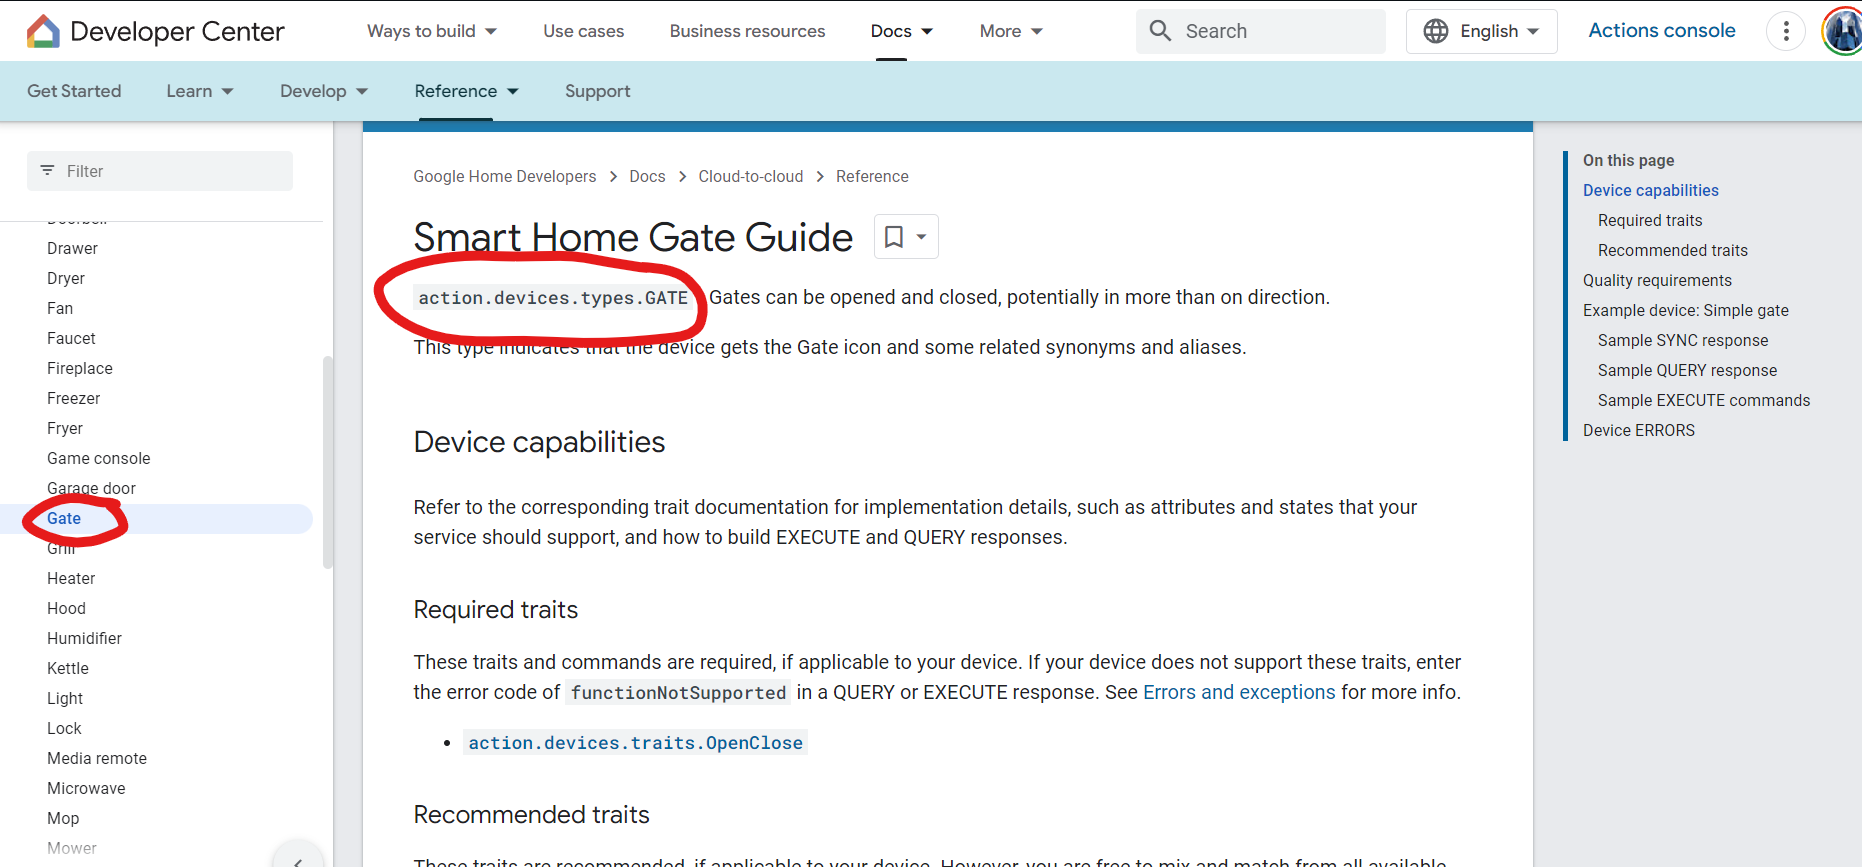1862x867 pixels.
Task: Click the Docs breadcrumb link
Action: (x=647, y=176)
